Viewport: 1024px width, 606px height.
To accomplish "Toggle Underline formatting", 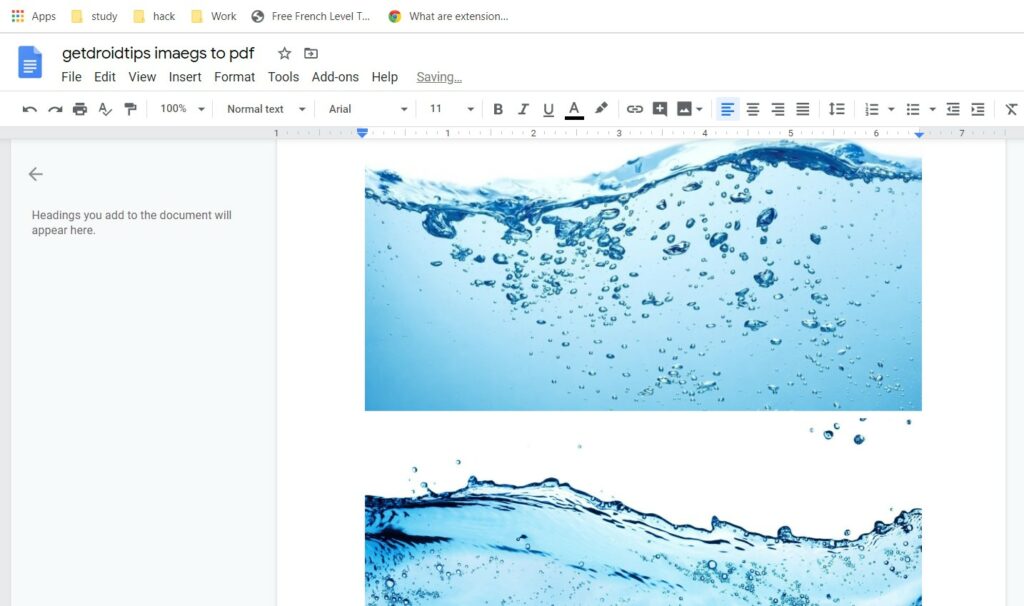I will pyautogui.click(x=548, y=109).
